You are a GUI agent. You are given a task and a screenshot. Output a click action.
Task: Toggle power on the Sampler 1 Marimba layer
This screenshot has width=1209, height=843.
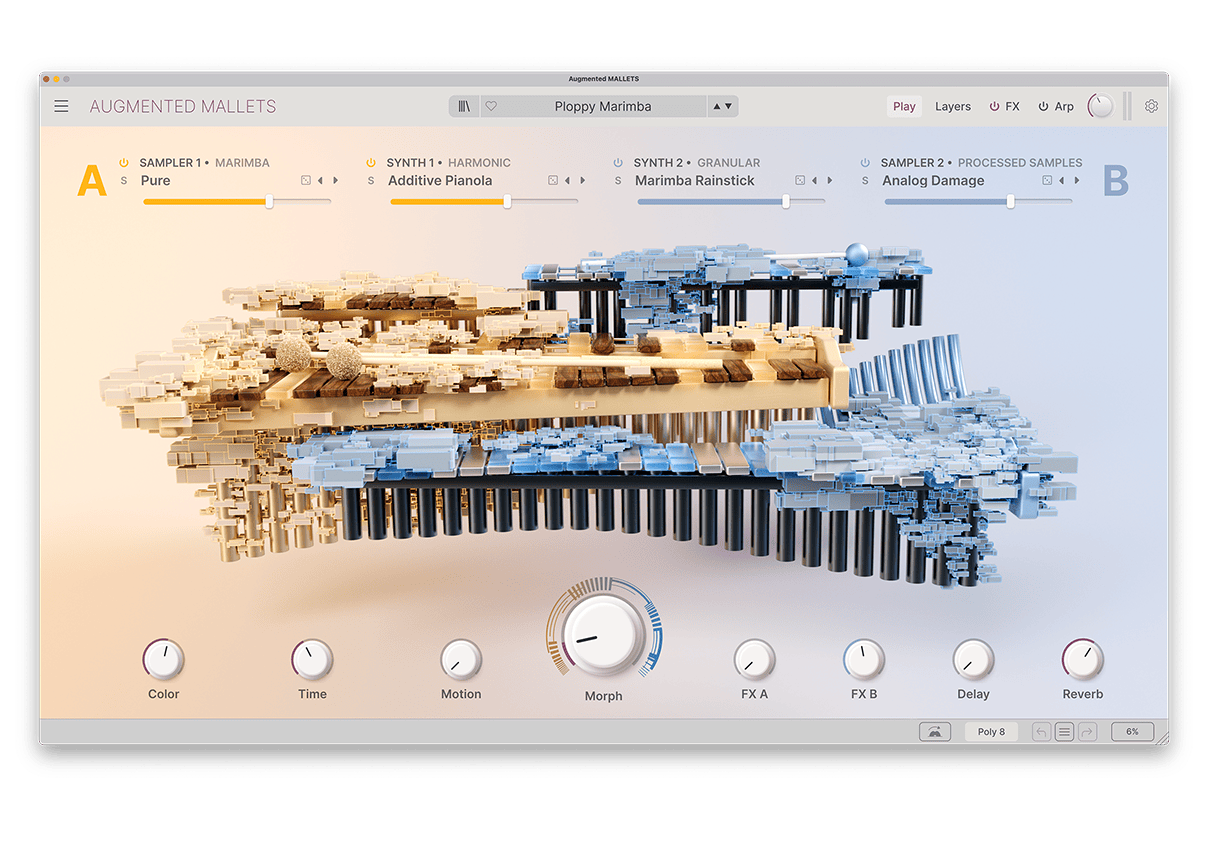pyautogui.click(x=122, y=162)
